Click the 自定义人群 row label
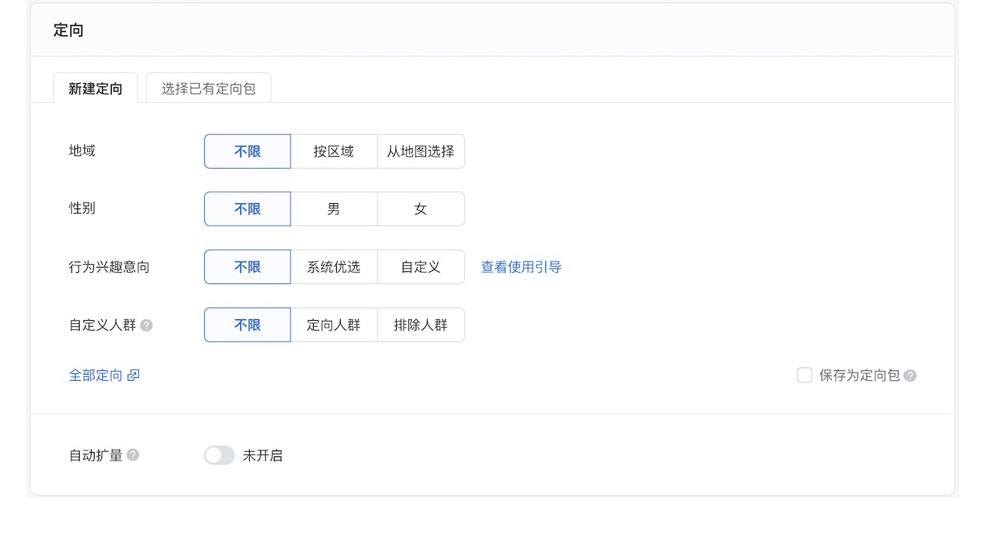Viewport: 1000px width, 560px height. click(102, 325)
